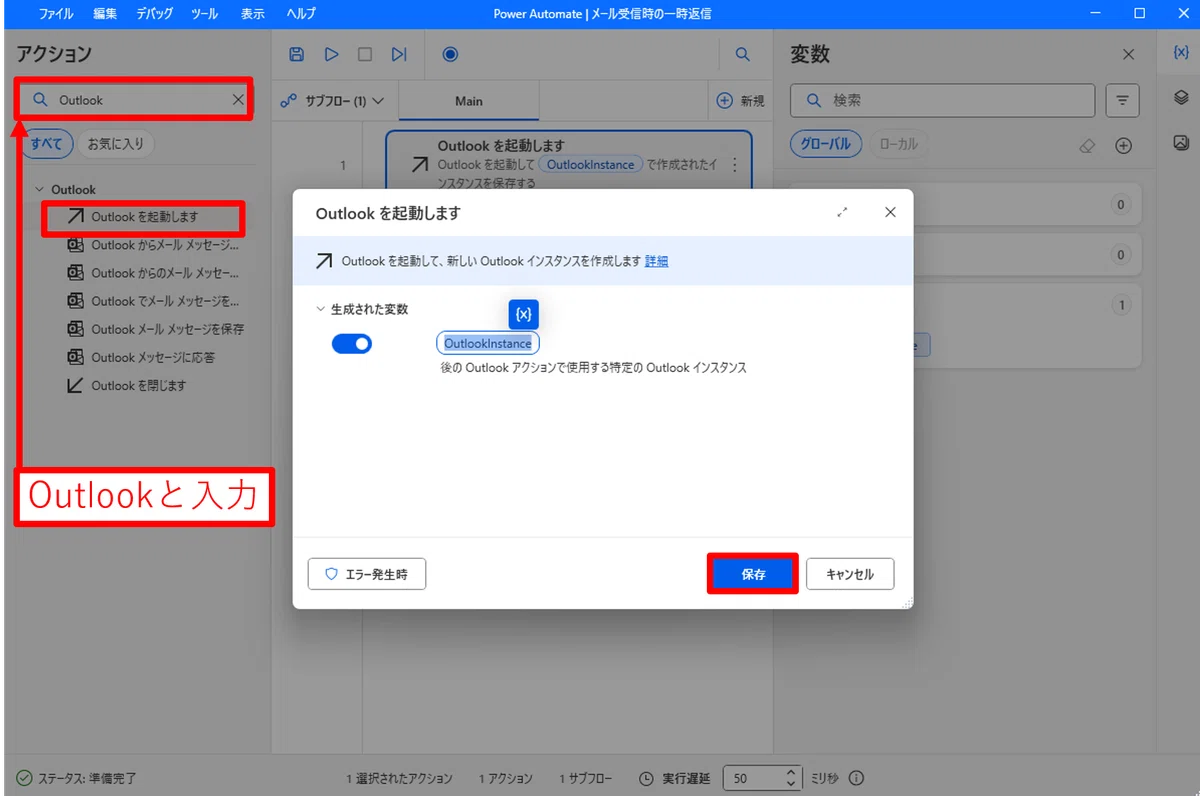
Task: Click ステータス: 準備完了 in status bar
Action: 77,778
